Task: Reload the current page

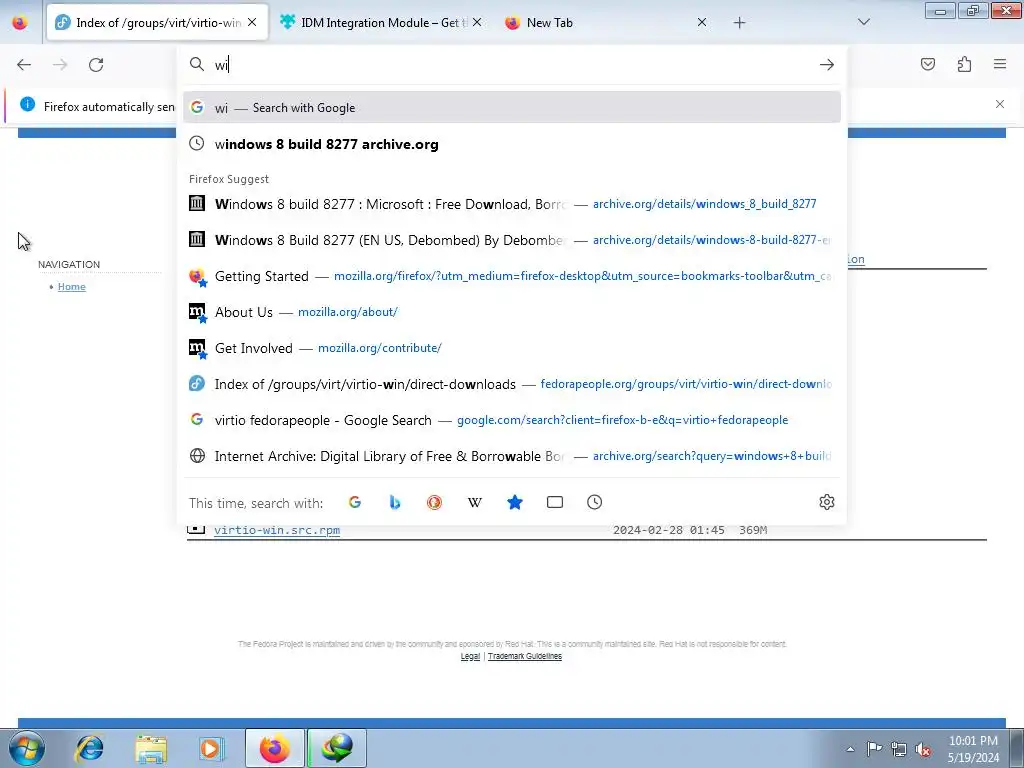Action: (x=96, y=65)
